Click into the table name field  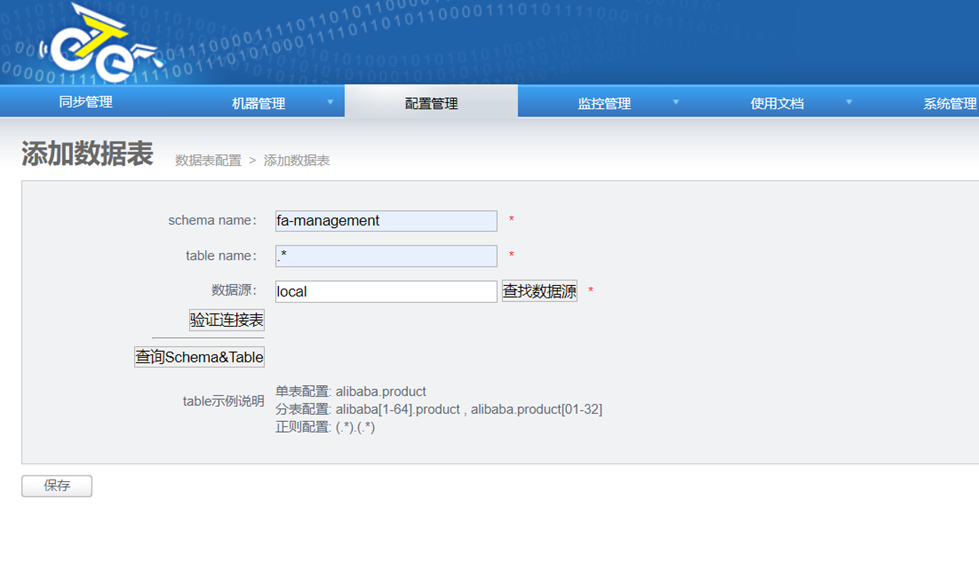(x=386, y=256)
